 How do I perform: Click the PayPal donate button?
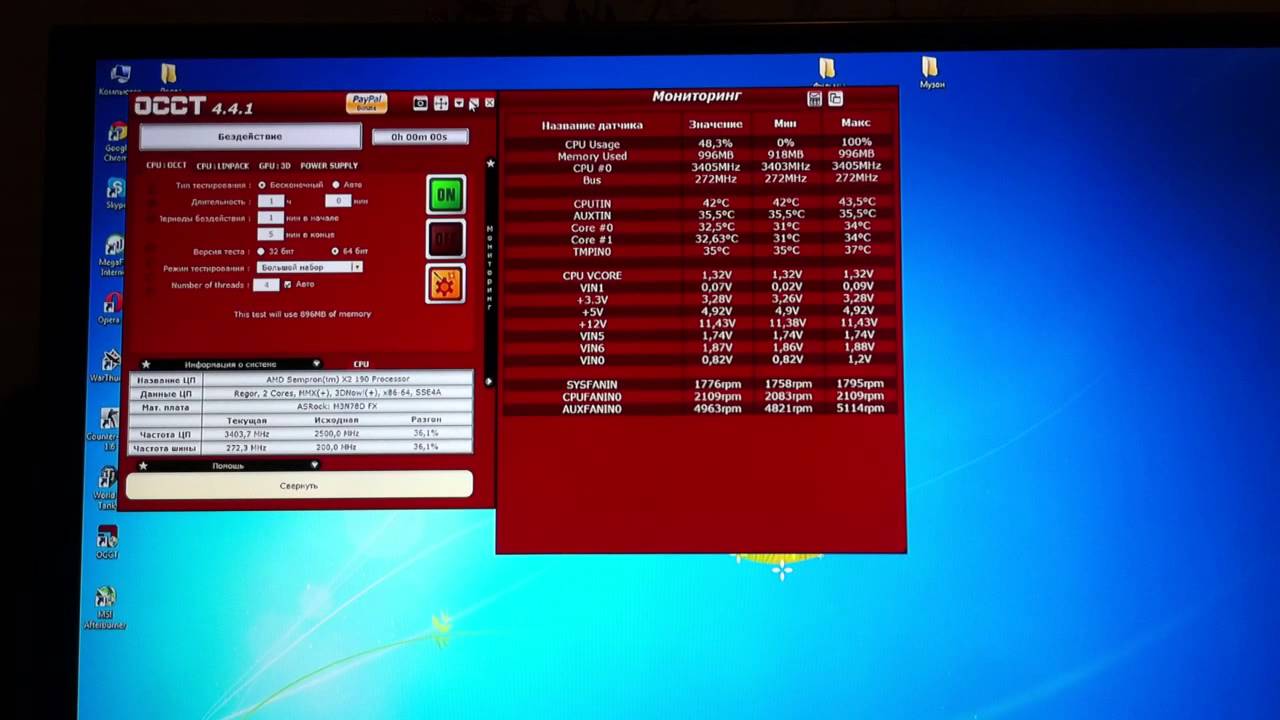pos(367,103)
